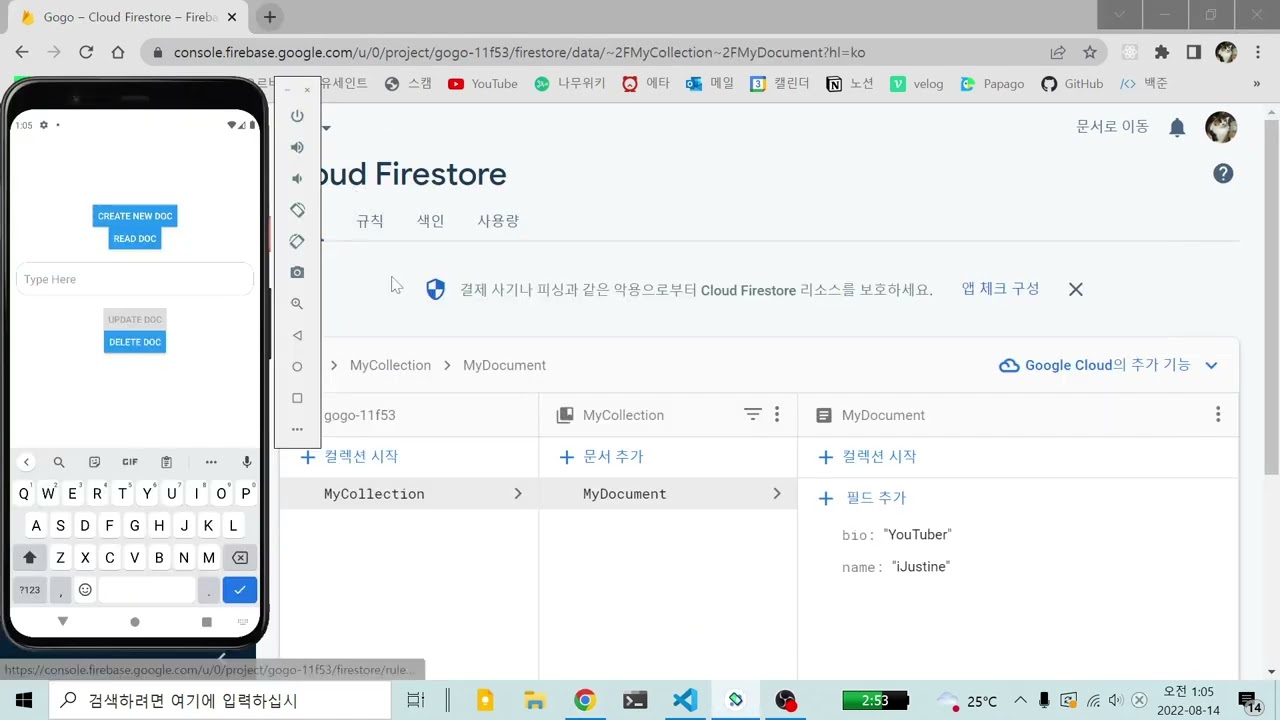The width and height of the screenshot is (1280, 720).
Task: Click MyCollection breadcrumb link
Action: click(390, 365)
